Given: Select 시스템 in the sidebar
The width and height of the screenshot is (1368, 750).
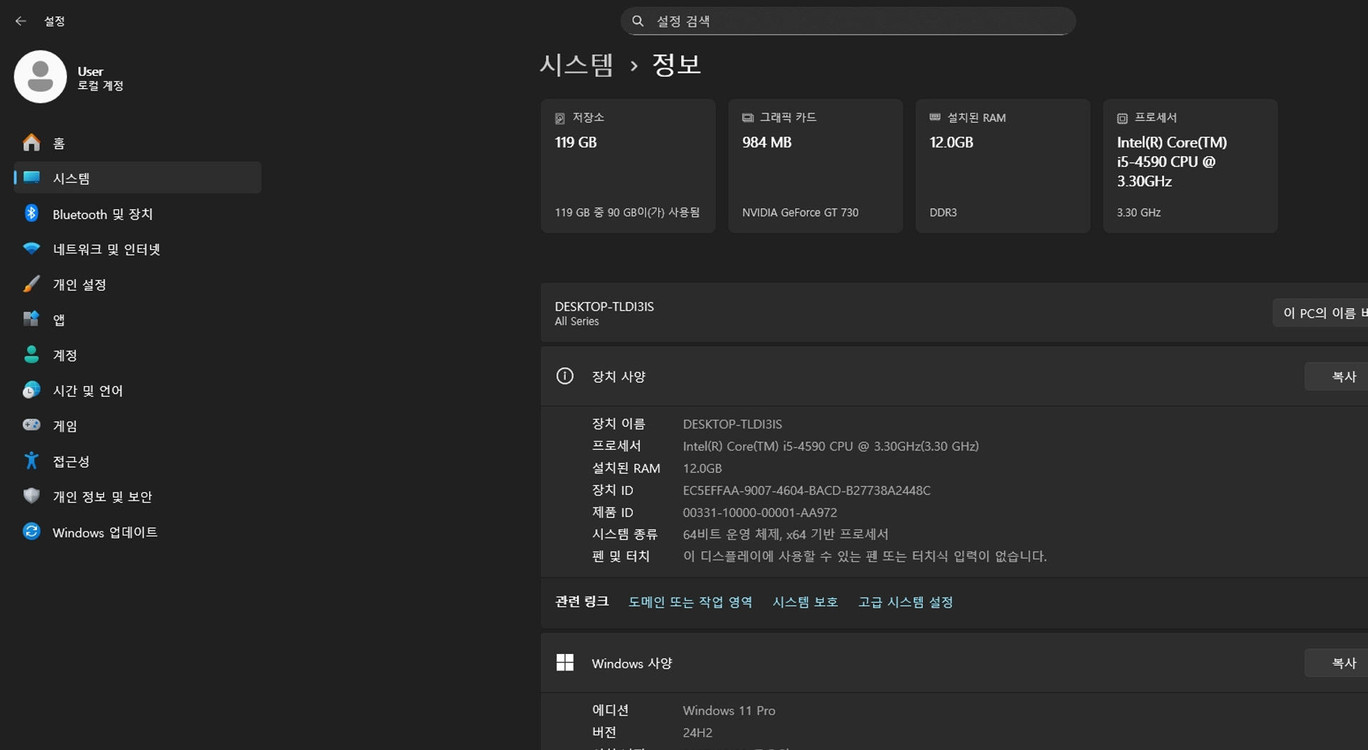Looking at the screenshot, I should click(70, 178).
